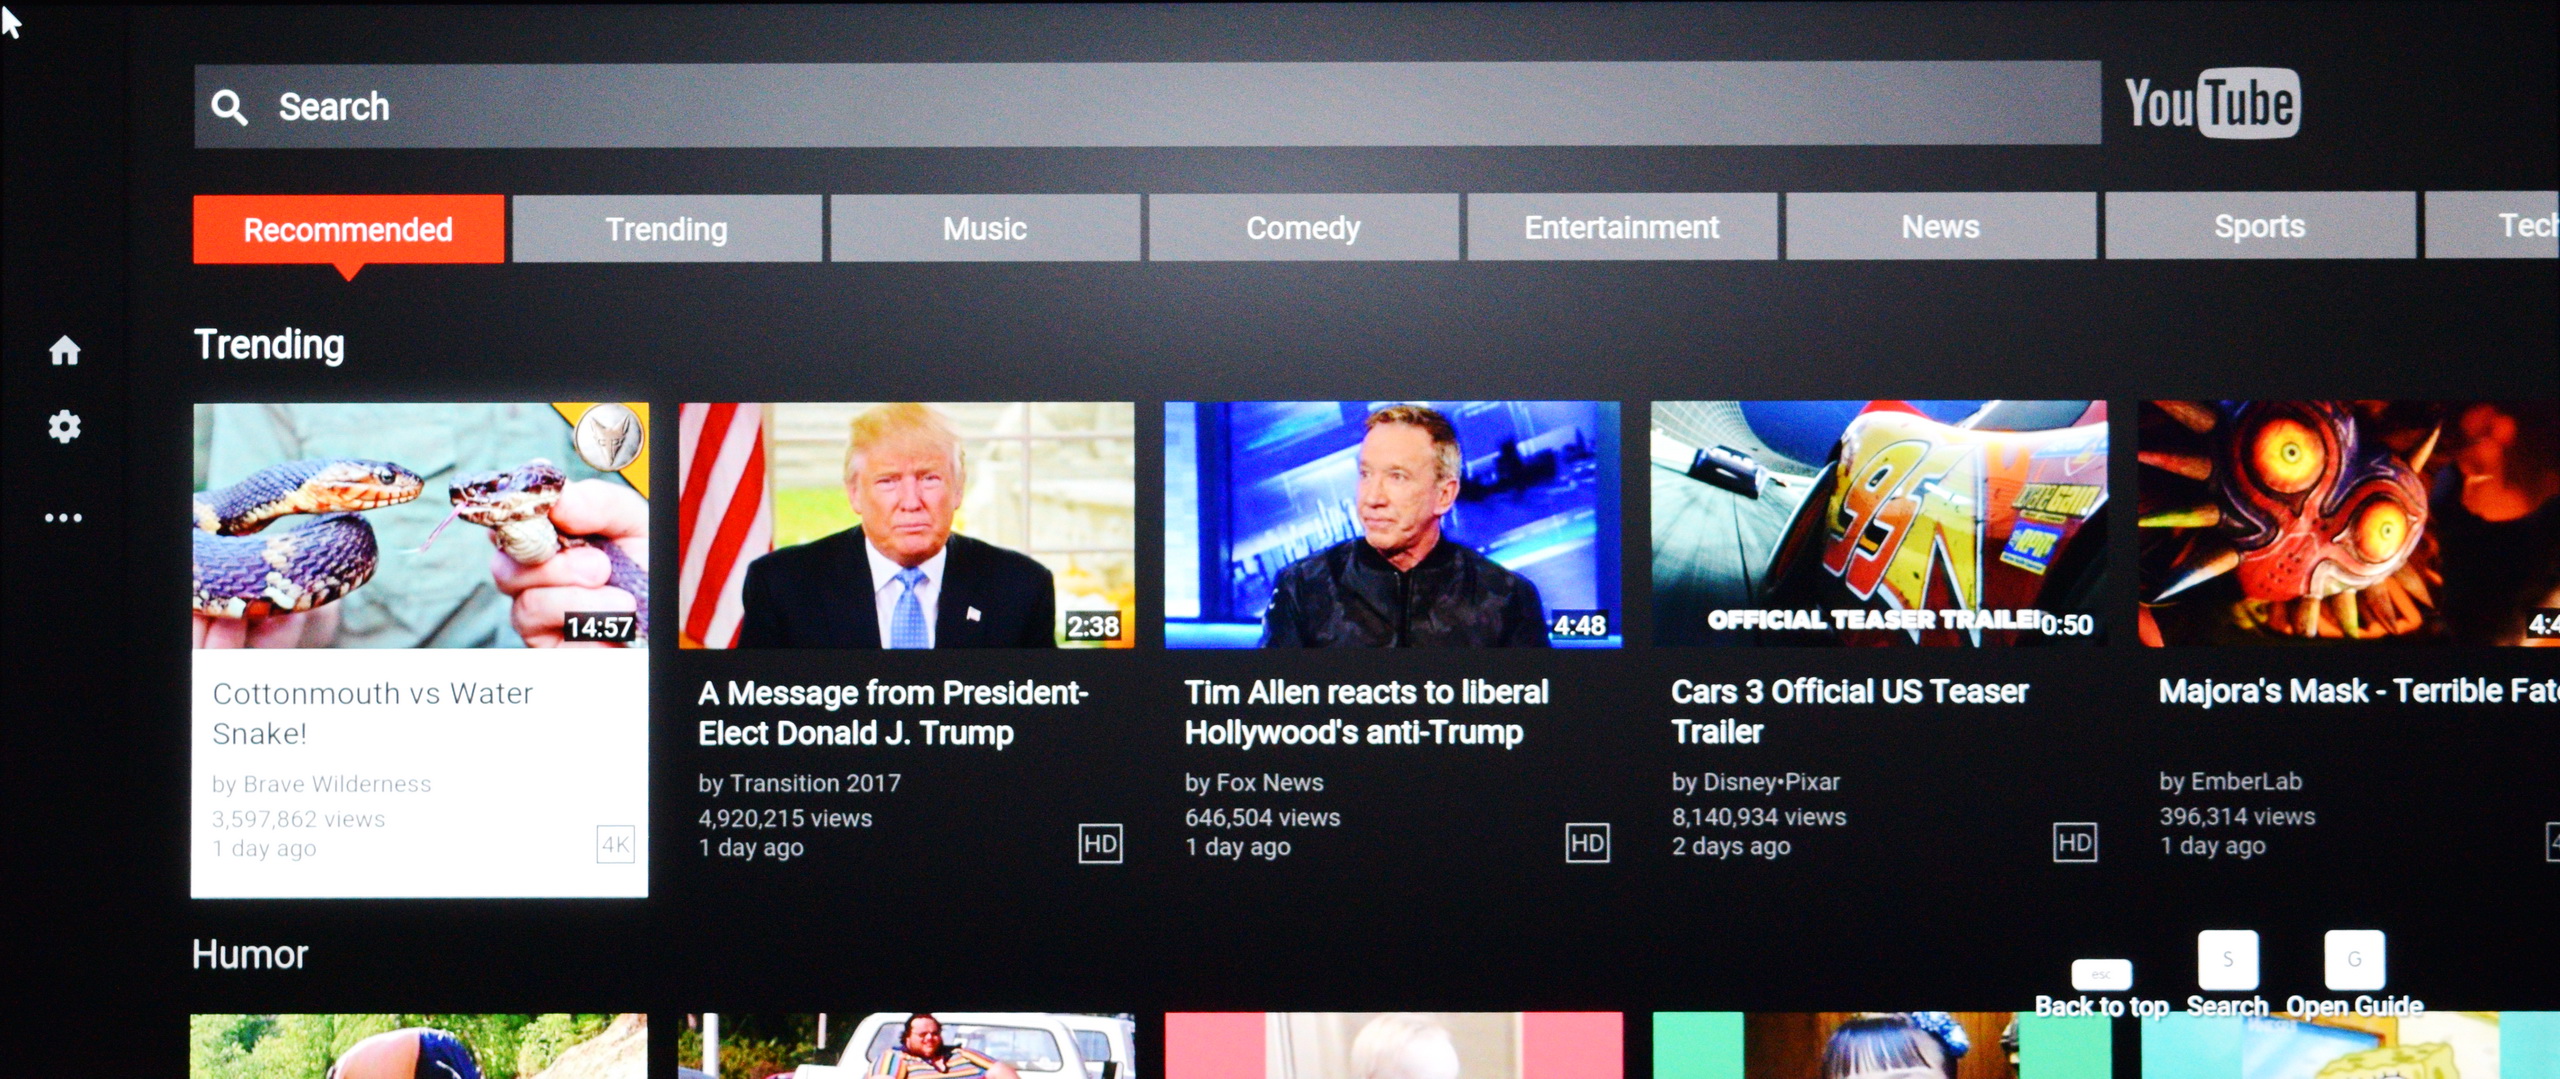Select the Recommended tab
This screenshot has height=1079, width=2560.
coord(348,229)
